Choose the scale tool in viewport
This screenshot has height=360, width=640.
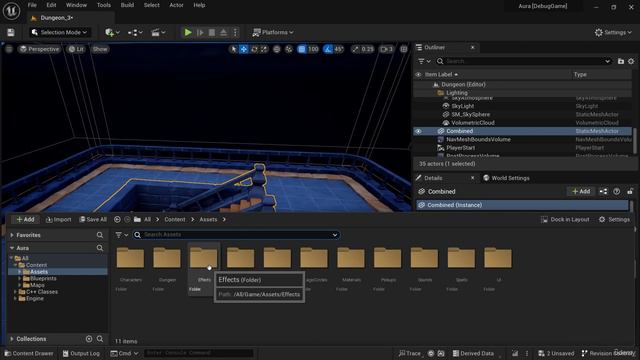coord(264,49)
